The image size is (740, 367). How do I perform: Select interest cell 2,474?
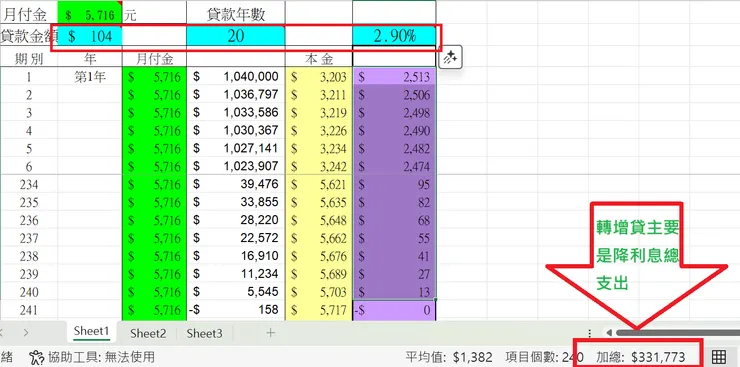click(394, 167)
